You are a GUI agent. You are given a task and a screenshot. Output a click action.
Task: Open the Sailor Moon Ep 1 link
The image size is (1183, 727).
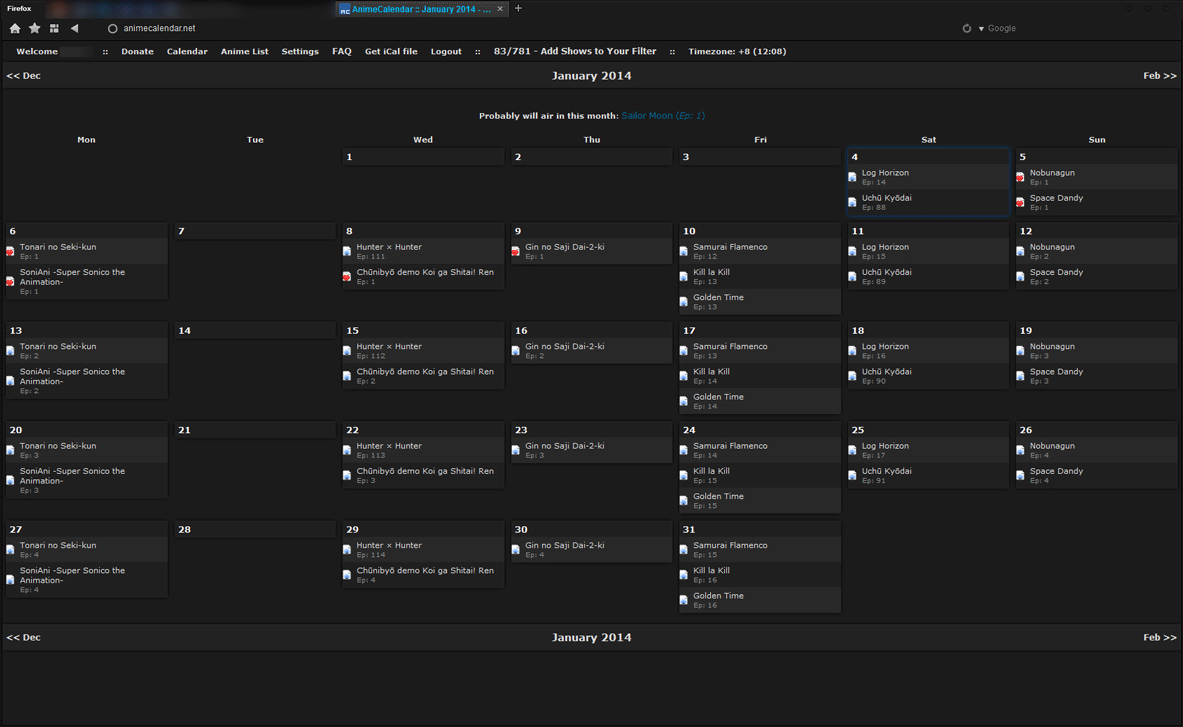[663, 115]
